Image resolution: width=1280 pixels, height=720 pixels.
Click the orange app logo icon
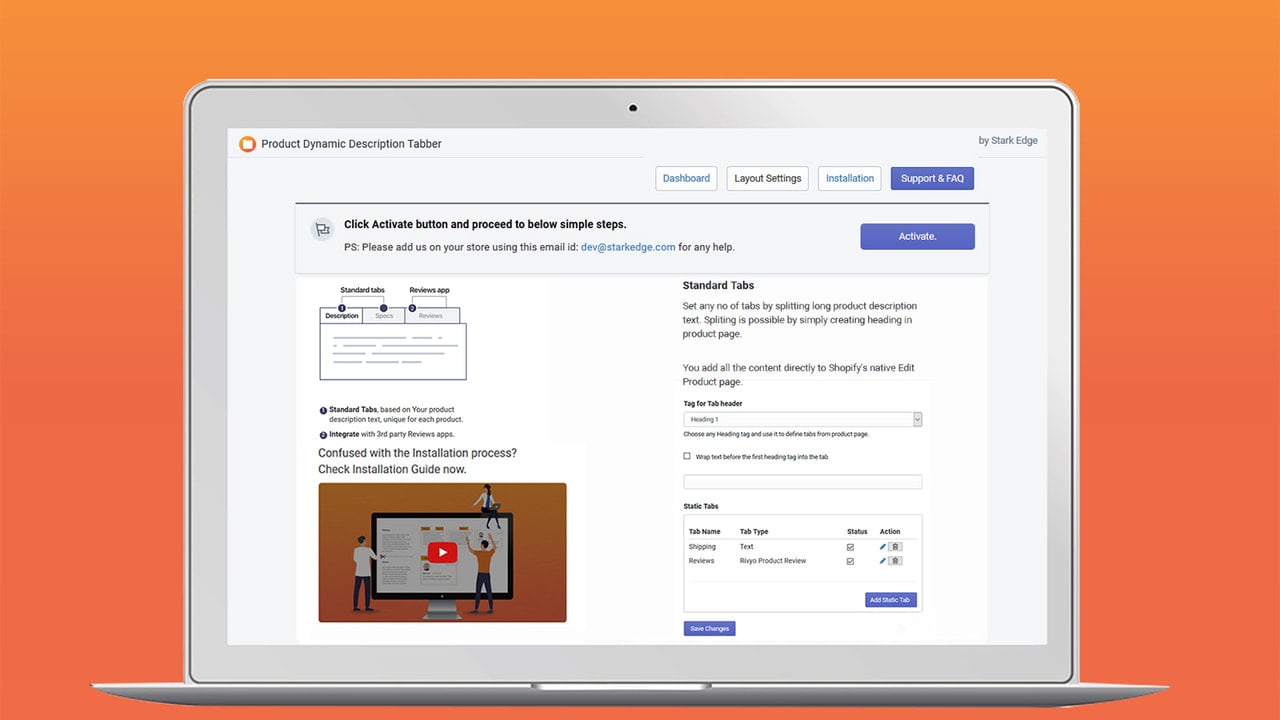coord(248,144)
